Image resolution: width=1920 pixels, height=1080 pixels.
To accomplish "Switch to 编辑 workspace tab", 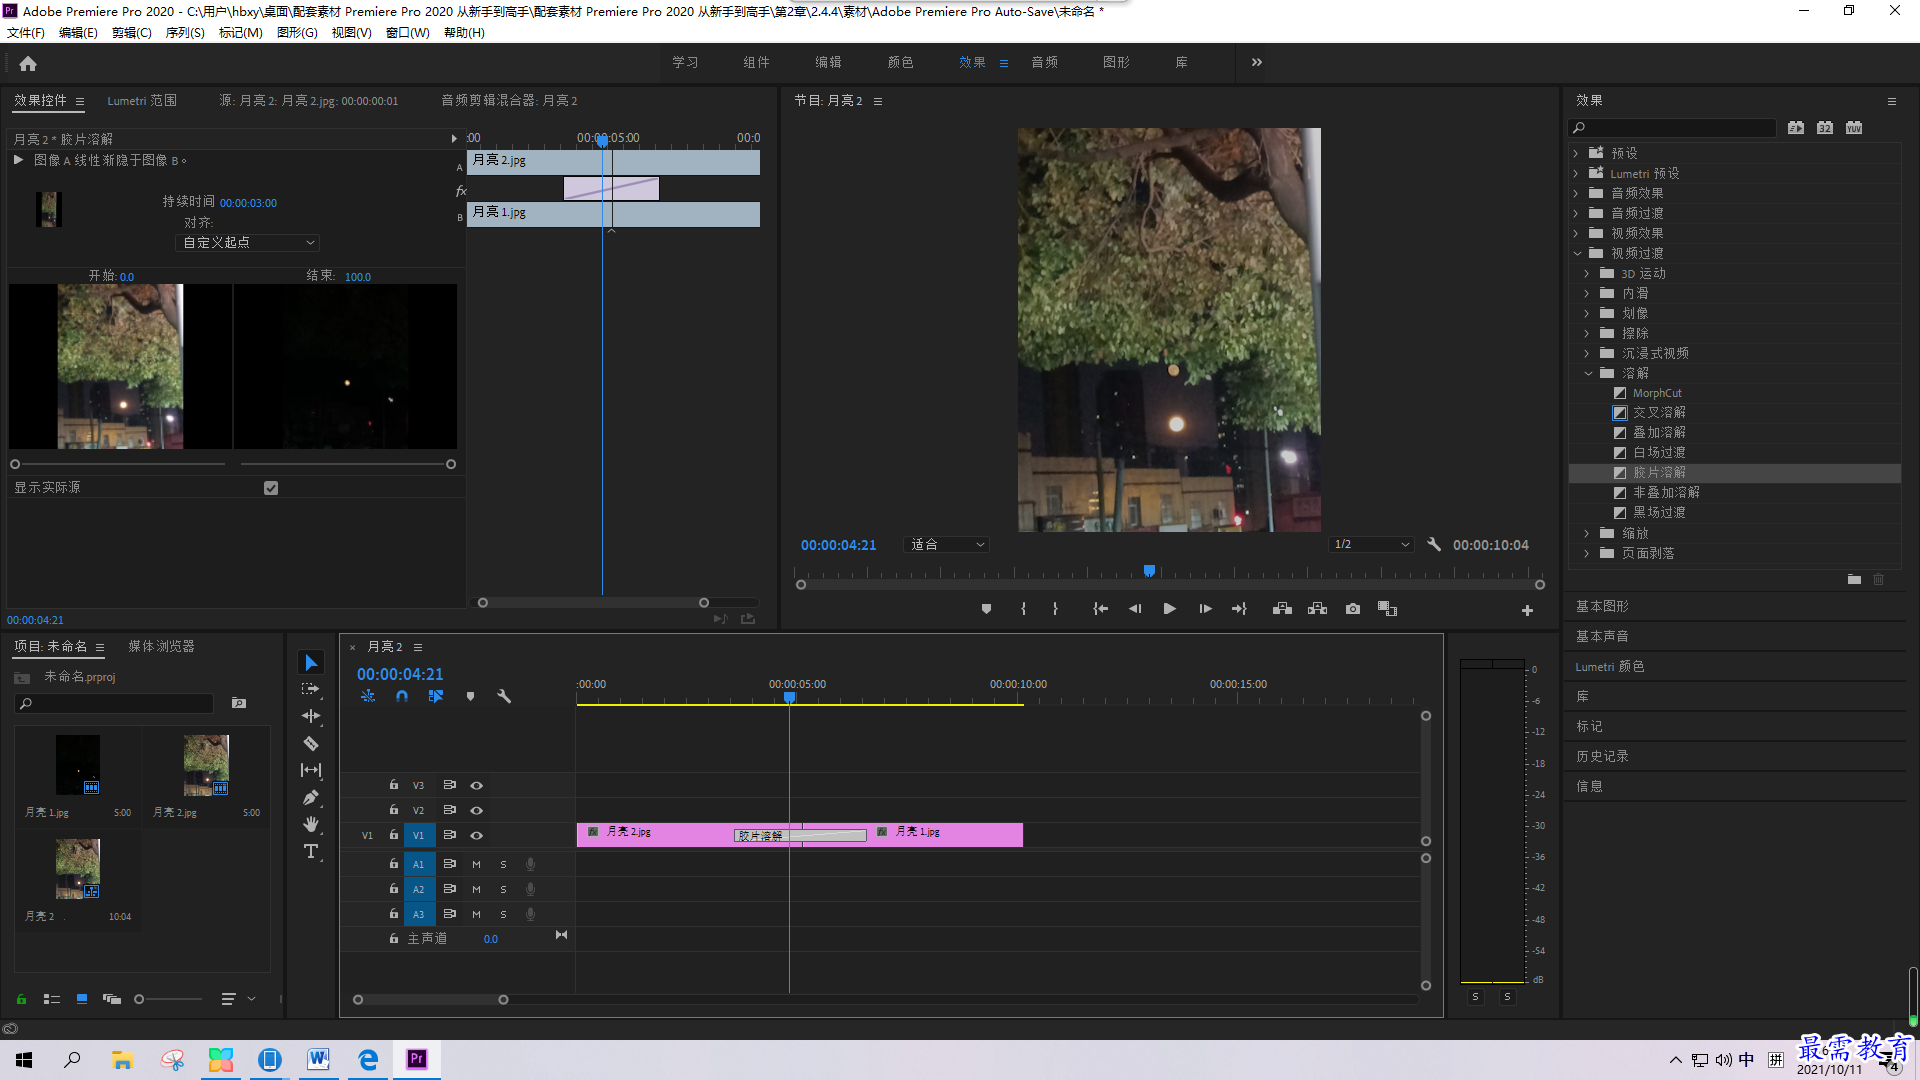I will [828, 62].
